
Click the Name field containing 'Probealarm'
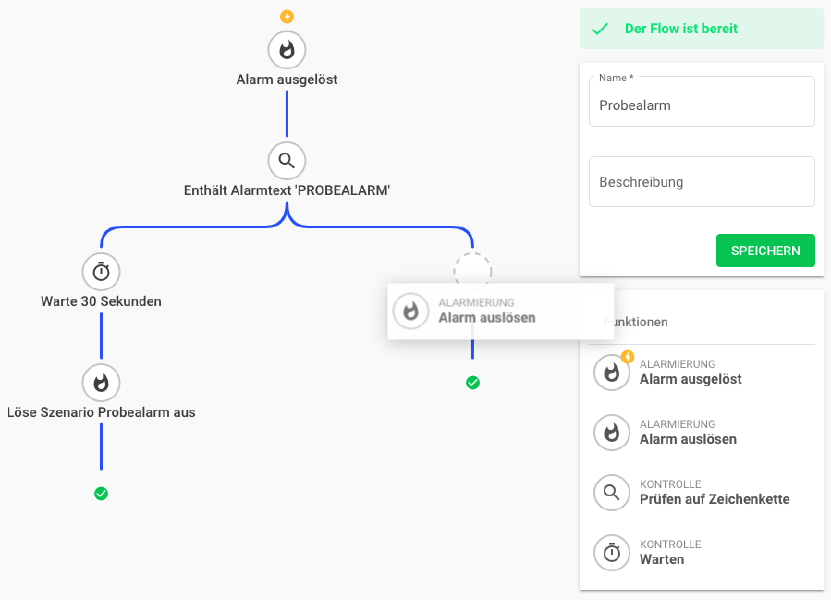click(701, 105)
